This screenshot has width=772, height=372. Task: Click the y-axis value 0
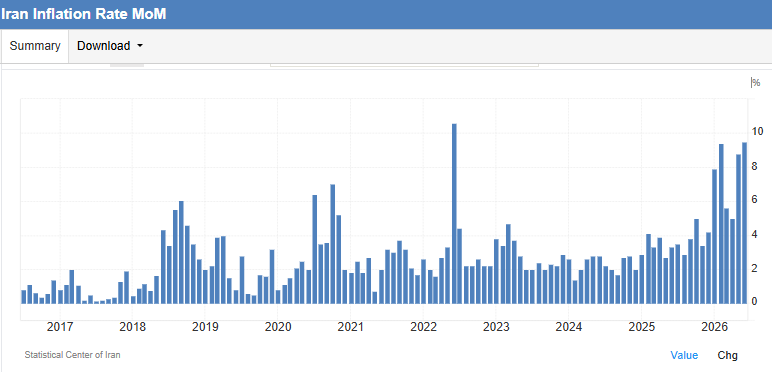coord(754,302)
